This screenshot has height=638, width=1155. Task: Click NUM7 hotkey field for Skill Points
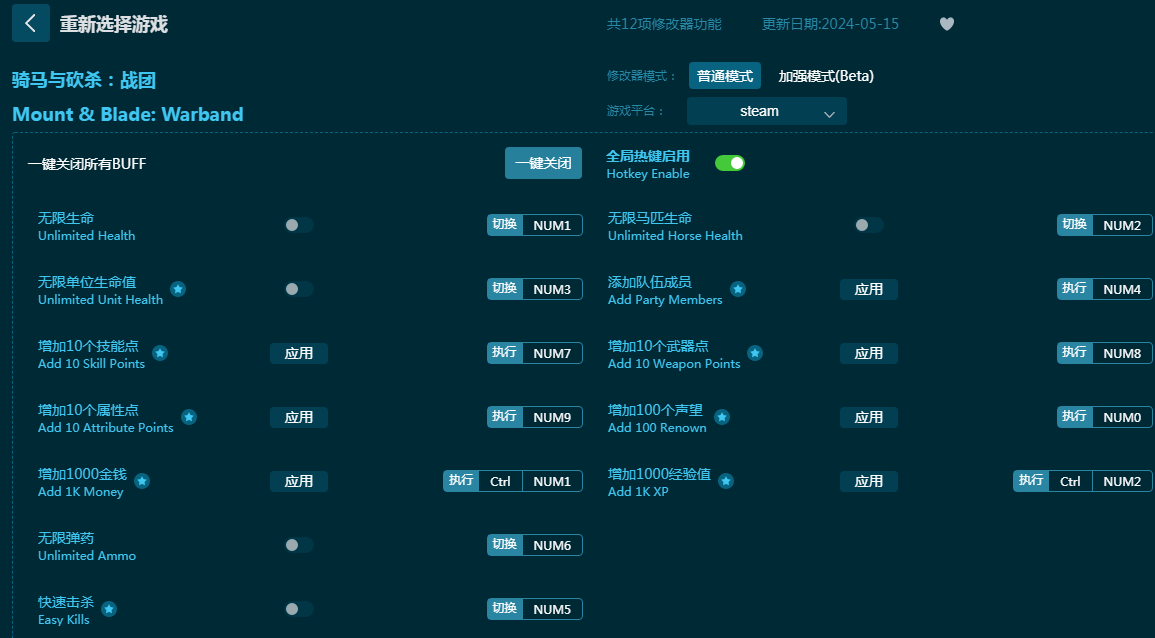(x=552, y=354)
